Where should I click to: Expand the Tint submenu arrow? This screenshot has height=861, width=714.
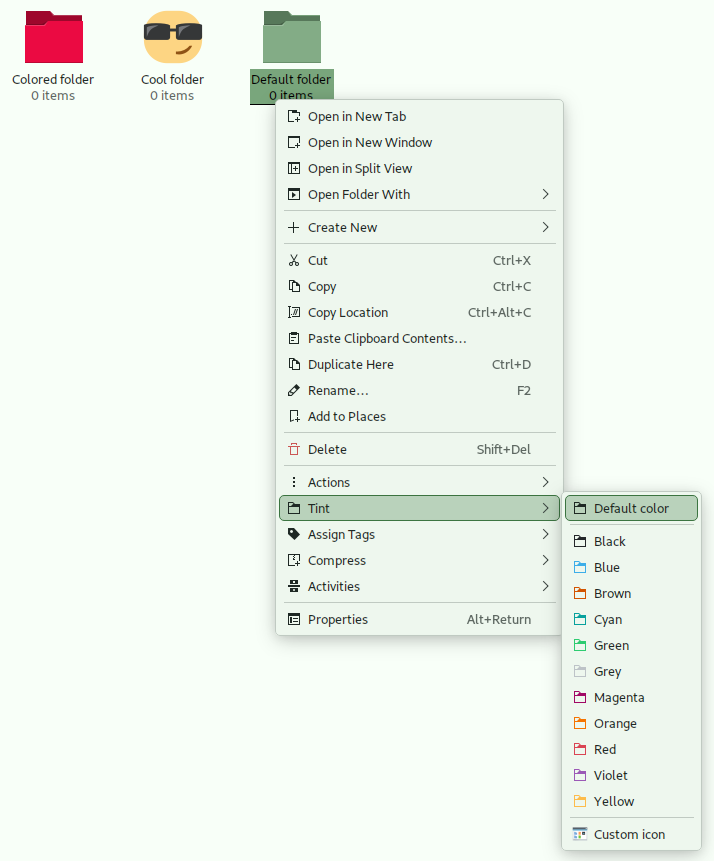[x=545, y=508]
